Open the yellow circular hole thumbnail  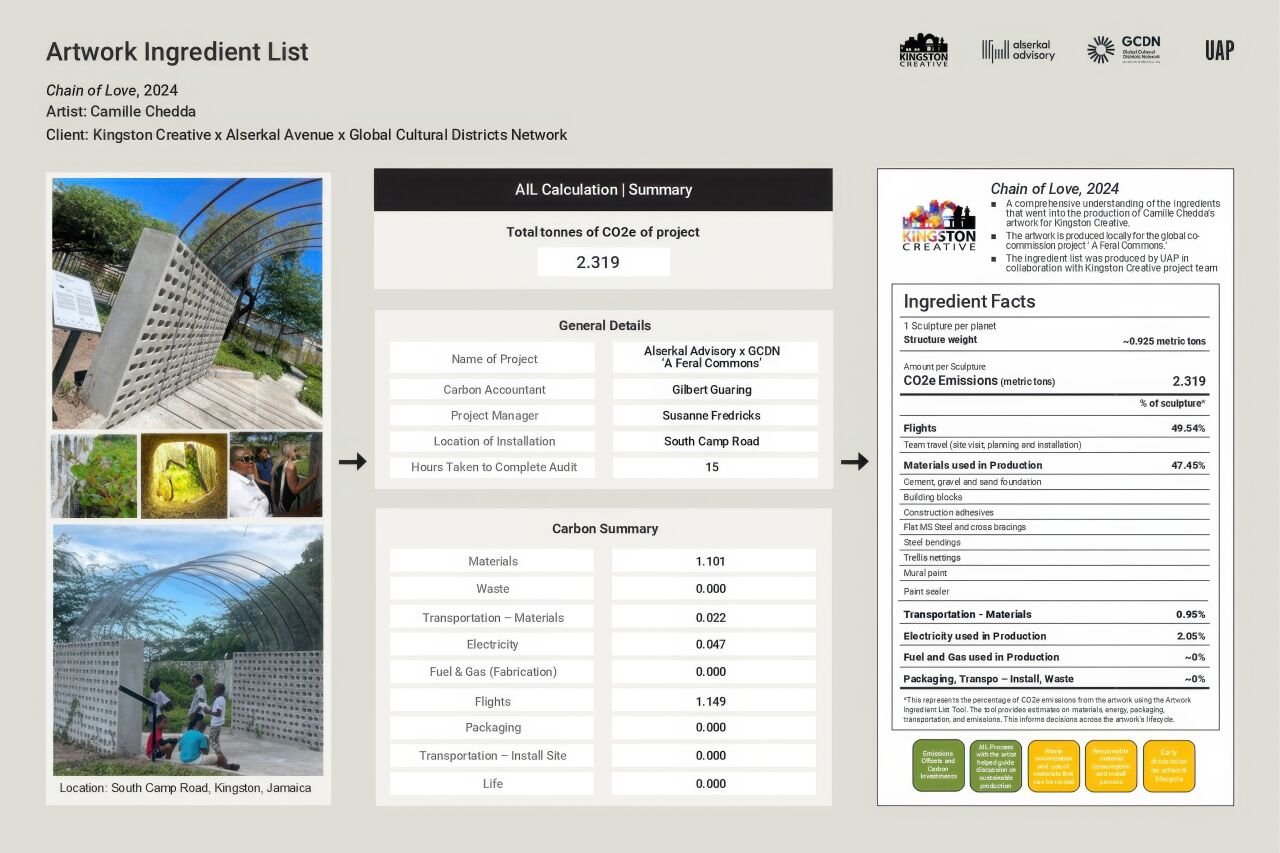tap(183, 475)
